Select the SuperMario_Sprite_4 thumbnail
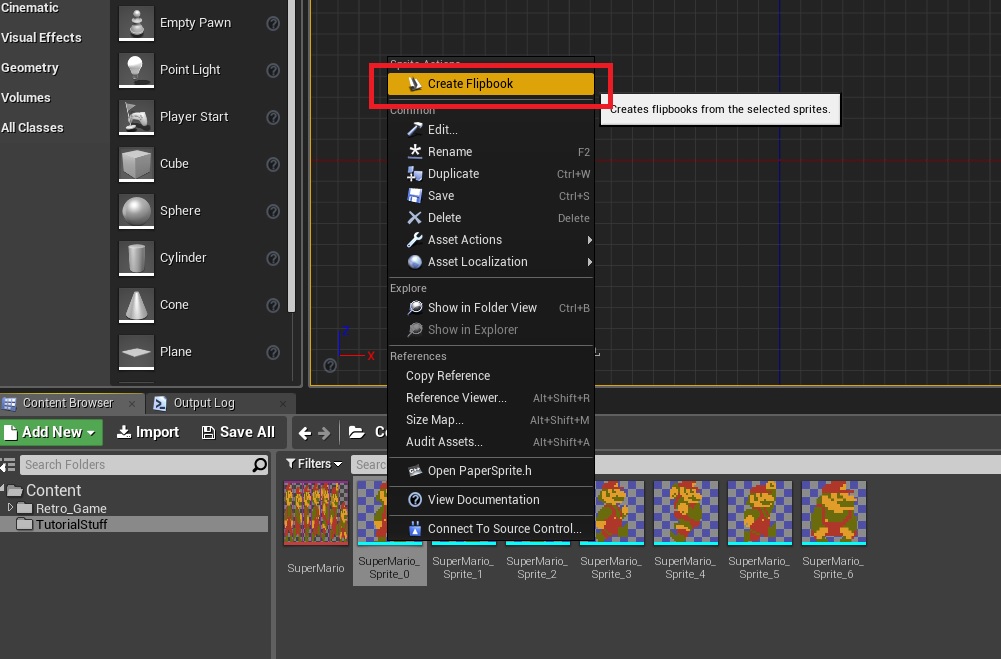 coord(686,513)
